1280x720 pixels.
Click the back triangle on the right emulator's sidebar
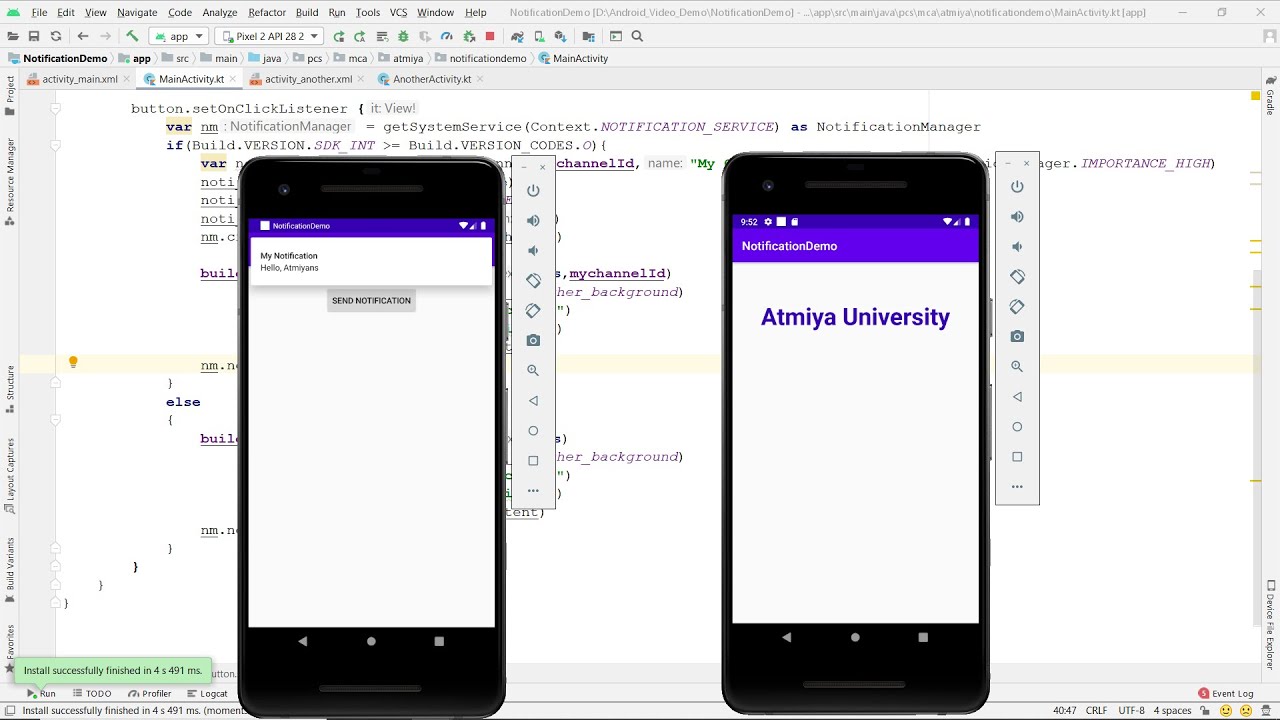coord(1017,396)
